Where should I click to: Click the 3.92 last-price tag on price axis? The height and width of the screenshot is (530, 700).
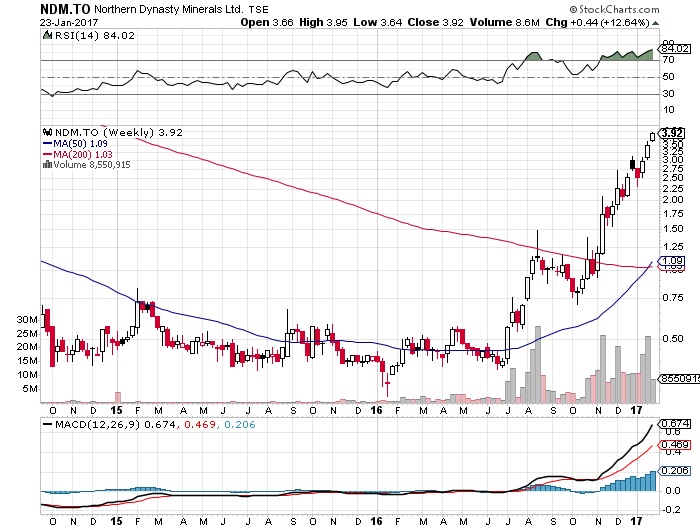point(671,133)
